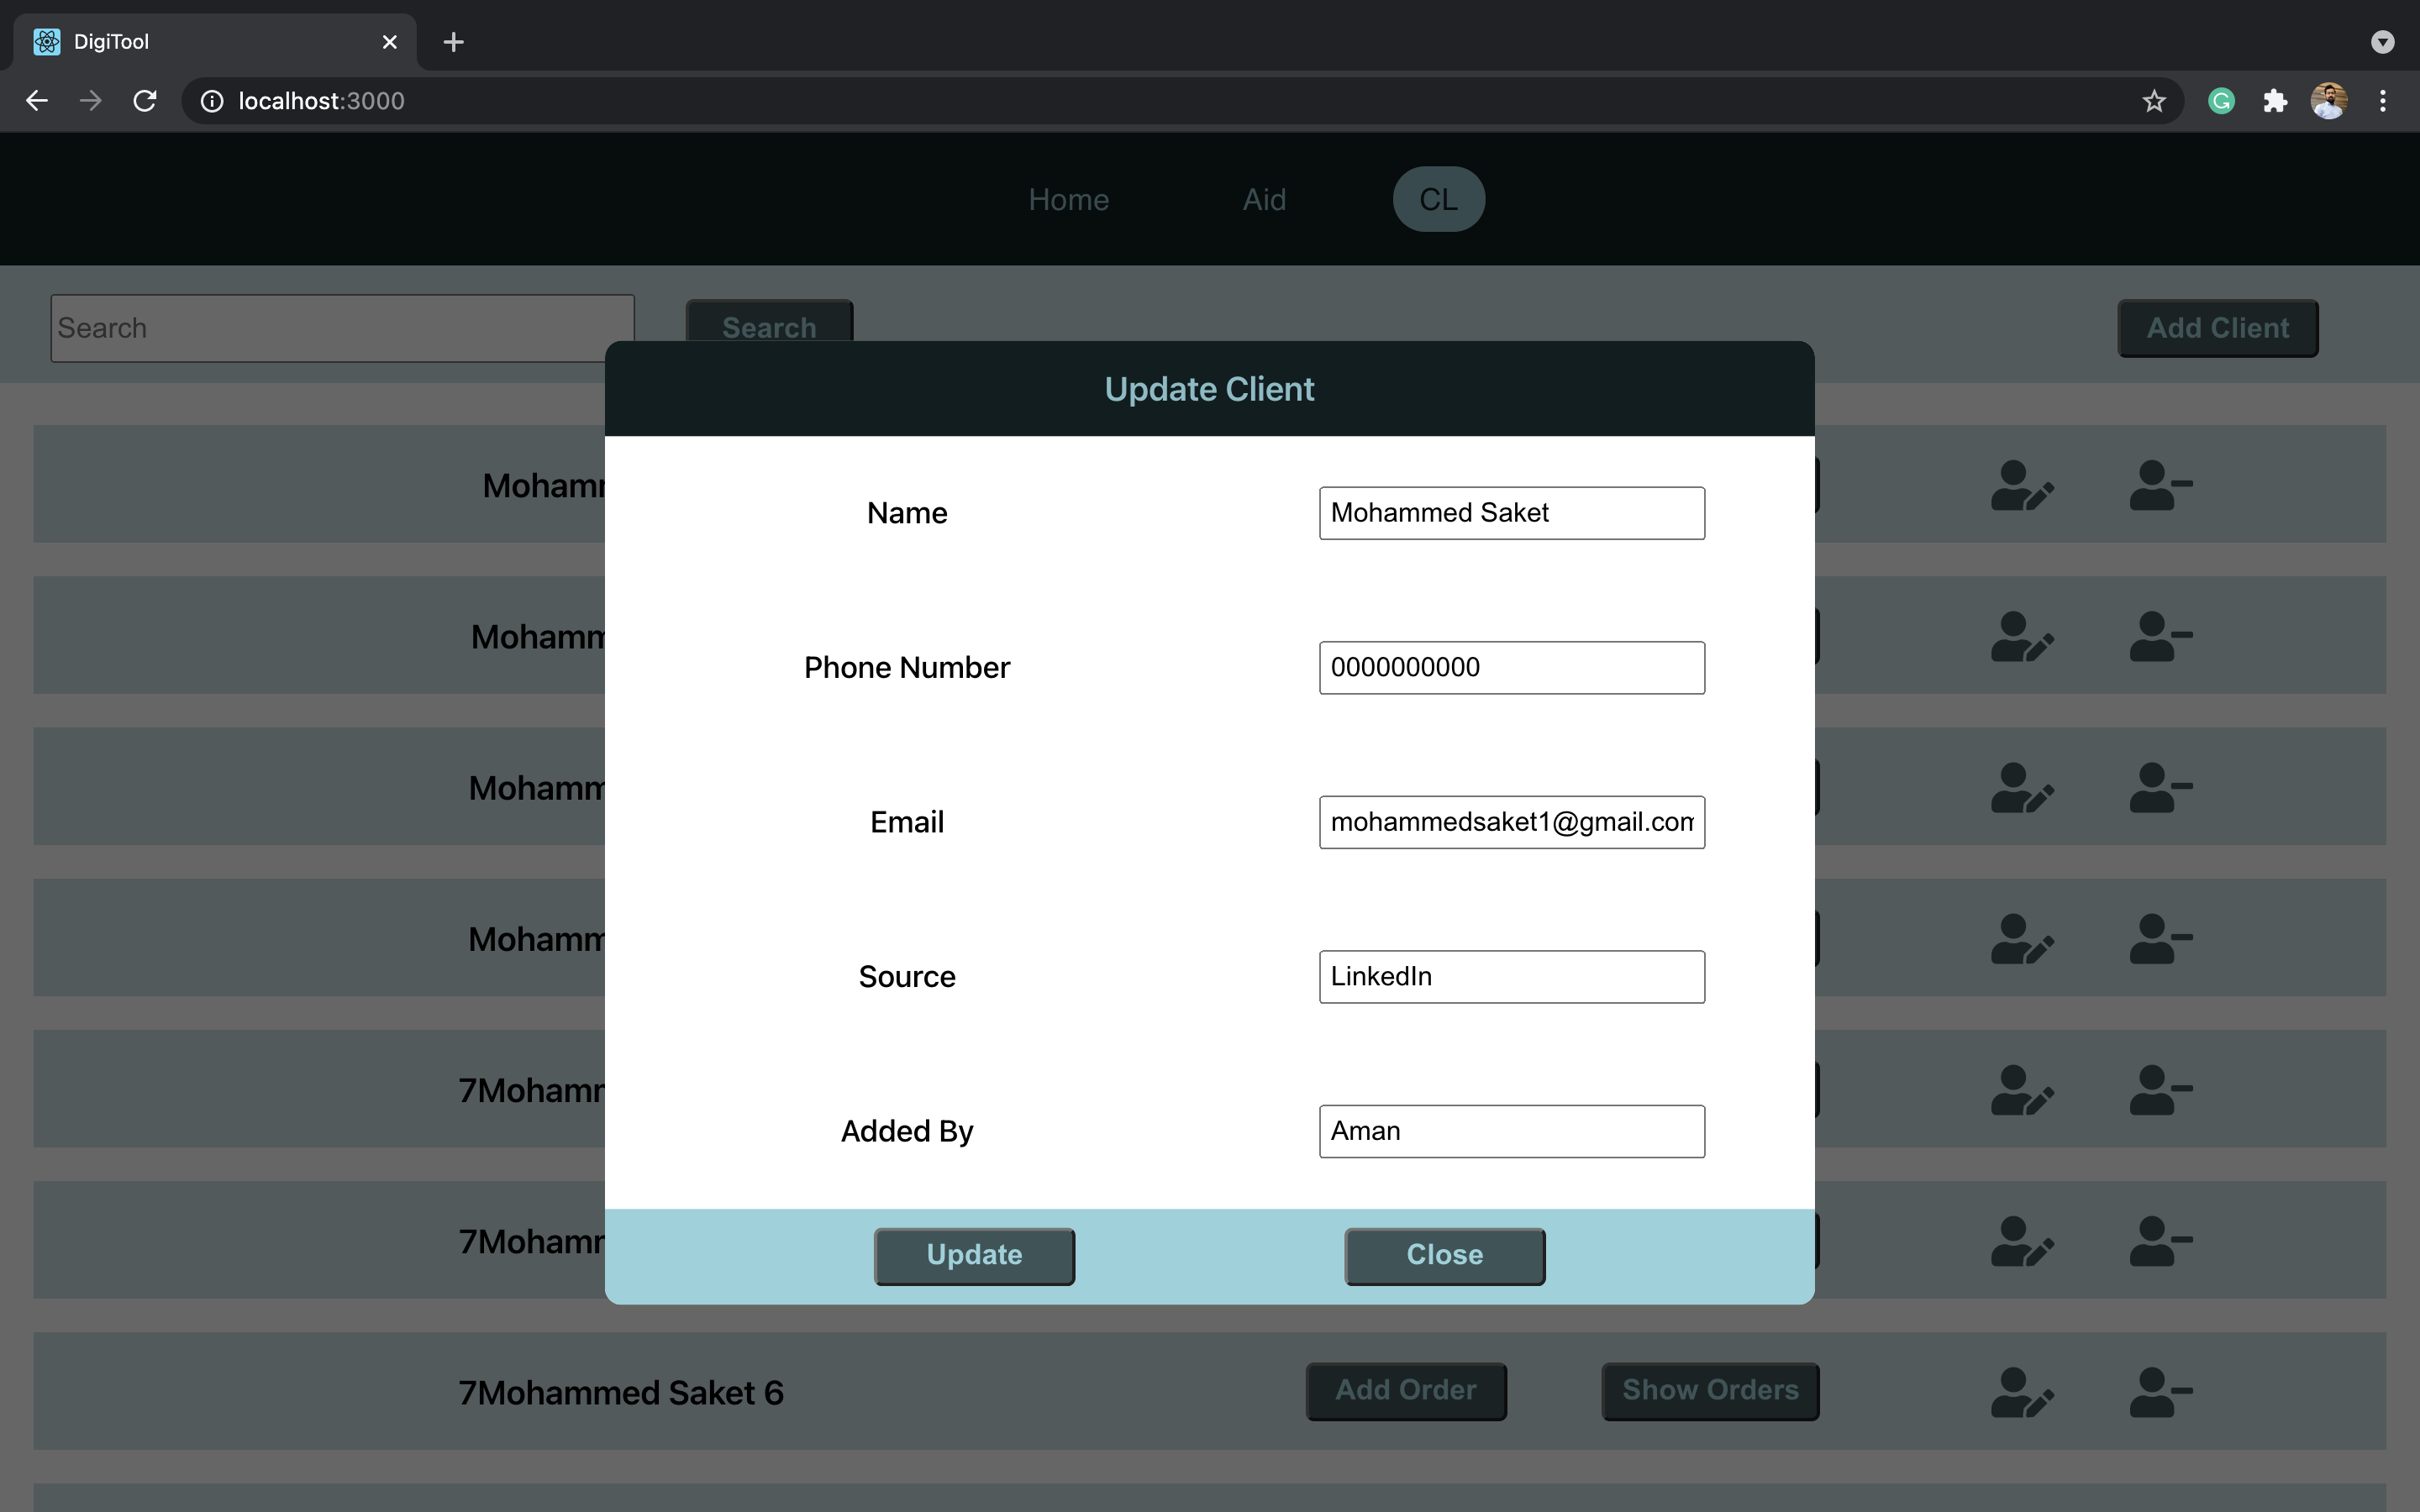Switch to the Home navigation item
Screen dimensions: 2420x1512
[1067, 199]
